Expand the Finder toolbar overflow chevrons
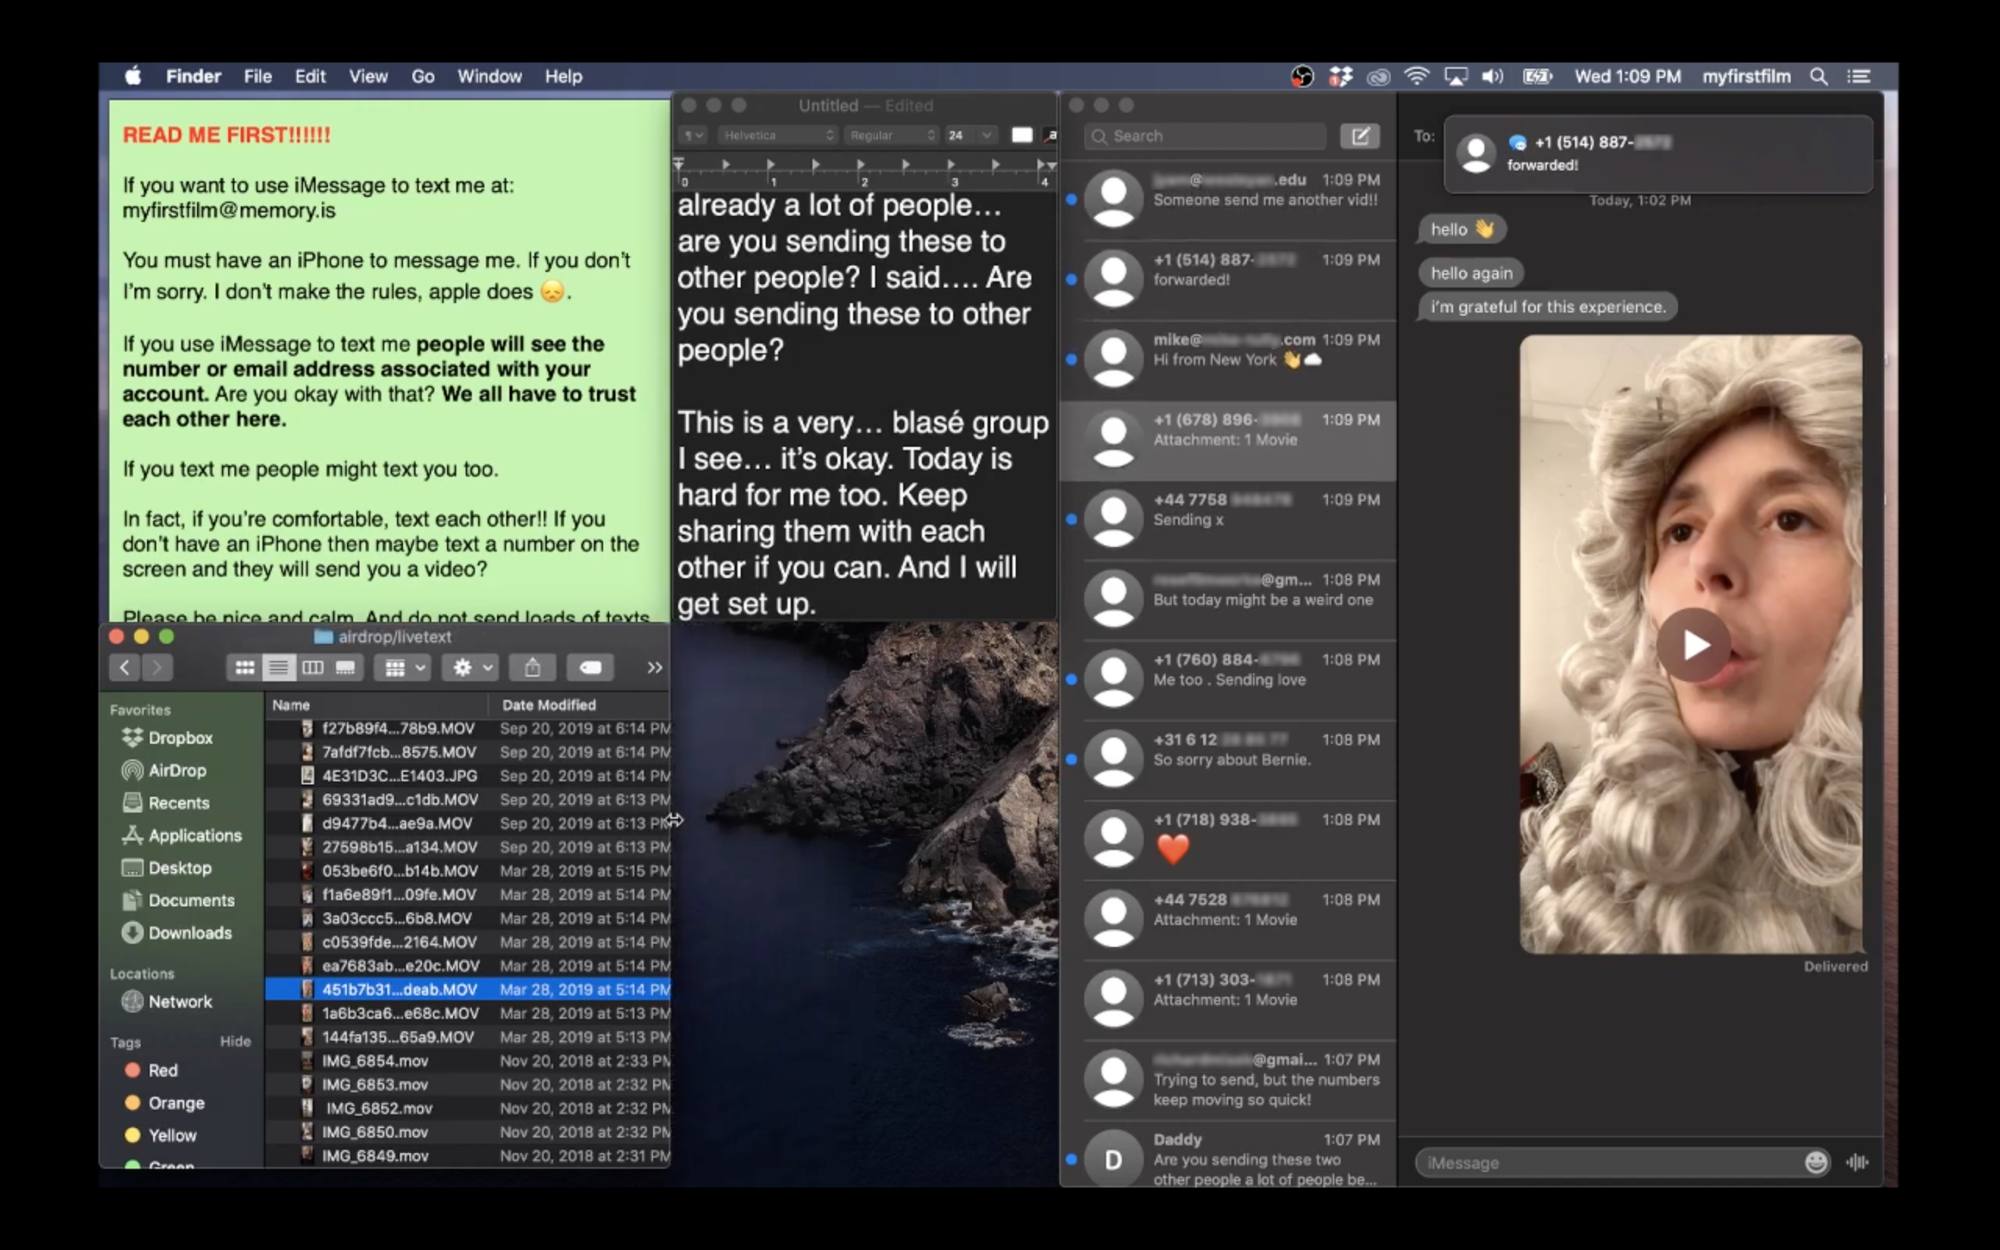 (x=654, y=667)
